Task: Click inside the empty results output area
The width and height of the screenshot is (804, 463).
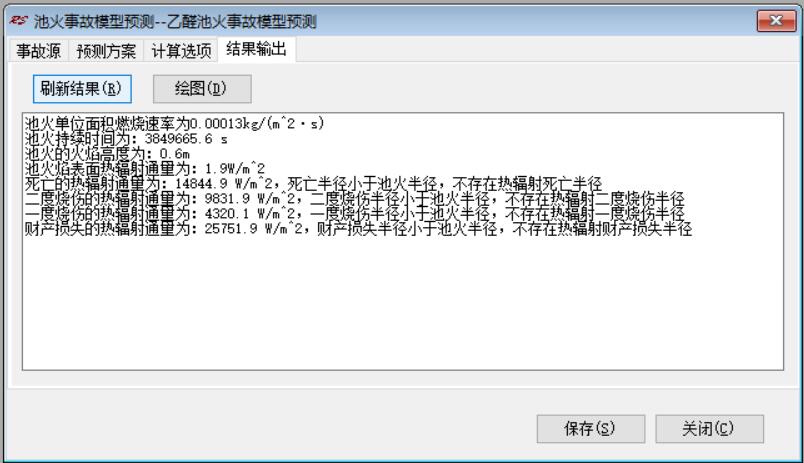Action: (403, 303)
